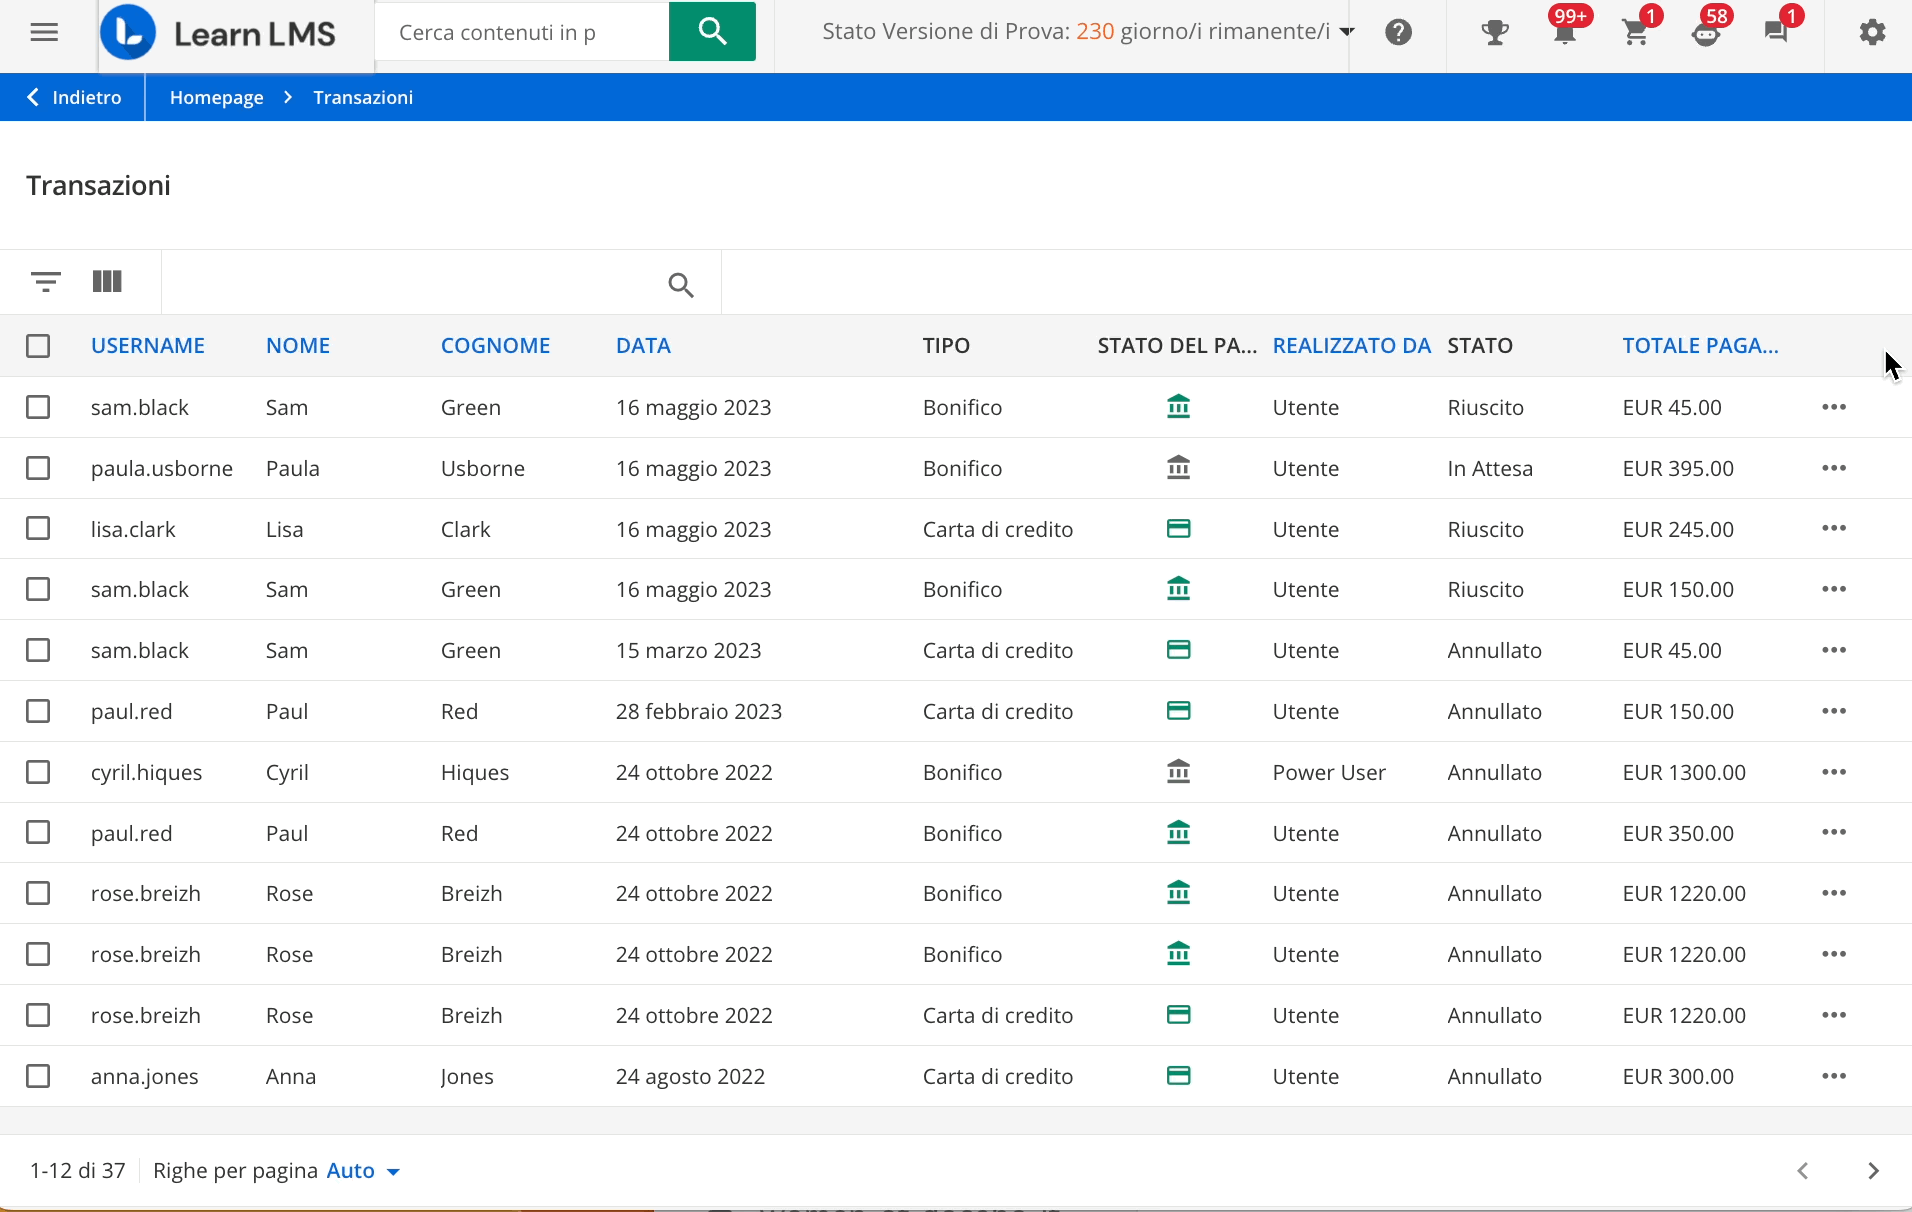
Task: Open Homepage breadcrumb link
Action: point(217,97)
